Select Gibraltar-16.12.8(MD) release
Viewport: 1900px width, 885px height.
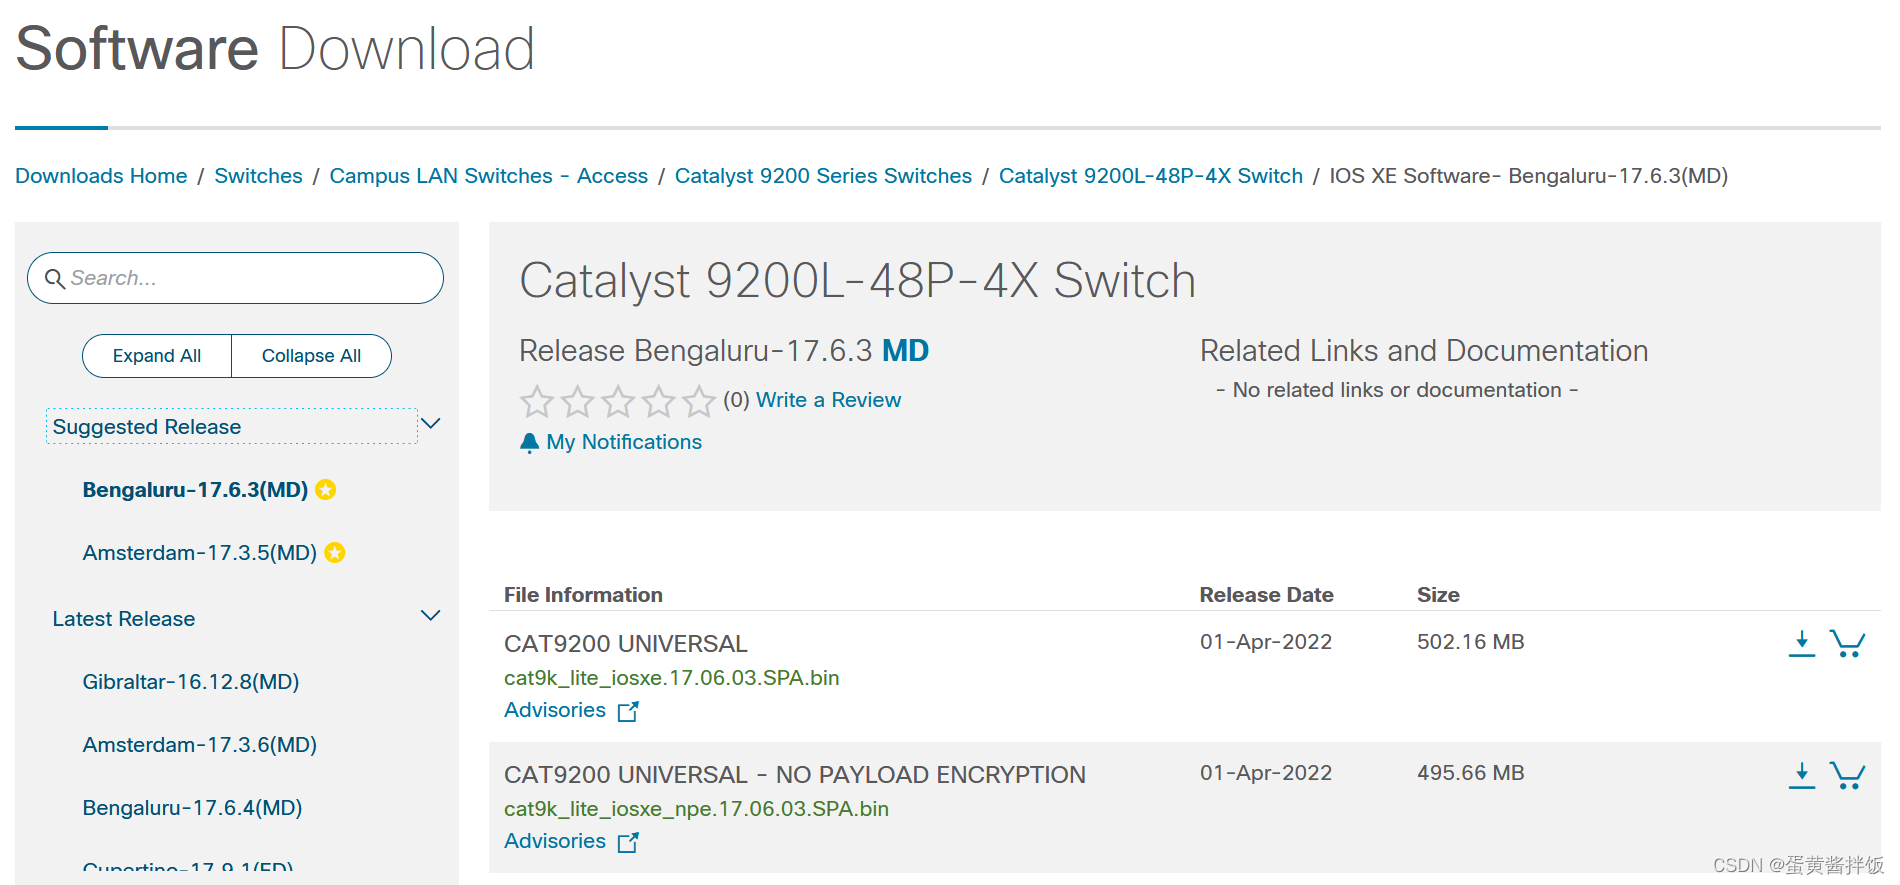pos(191,682)
